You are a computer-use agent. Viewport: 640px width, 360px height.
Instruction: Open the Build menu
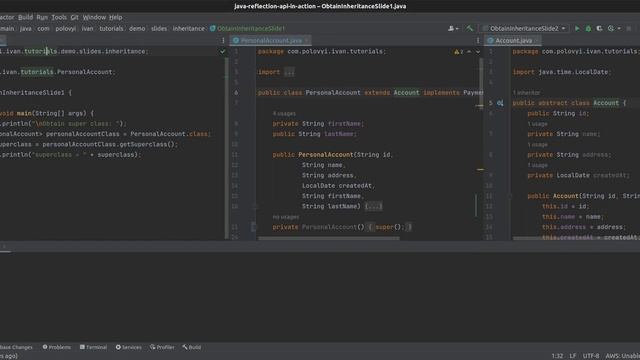click(25, 17)
